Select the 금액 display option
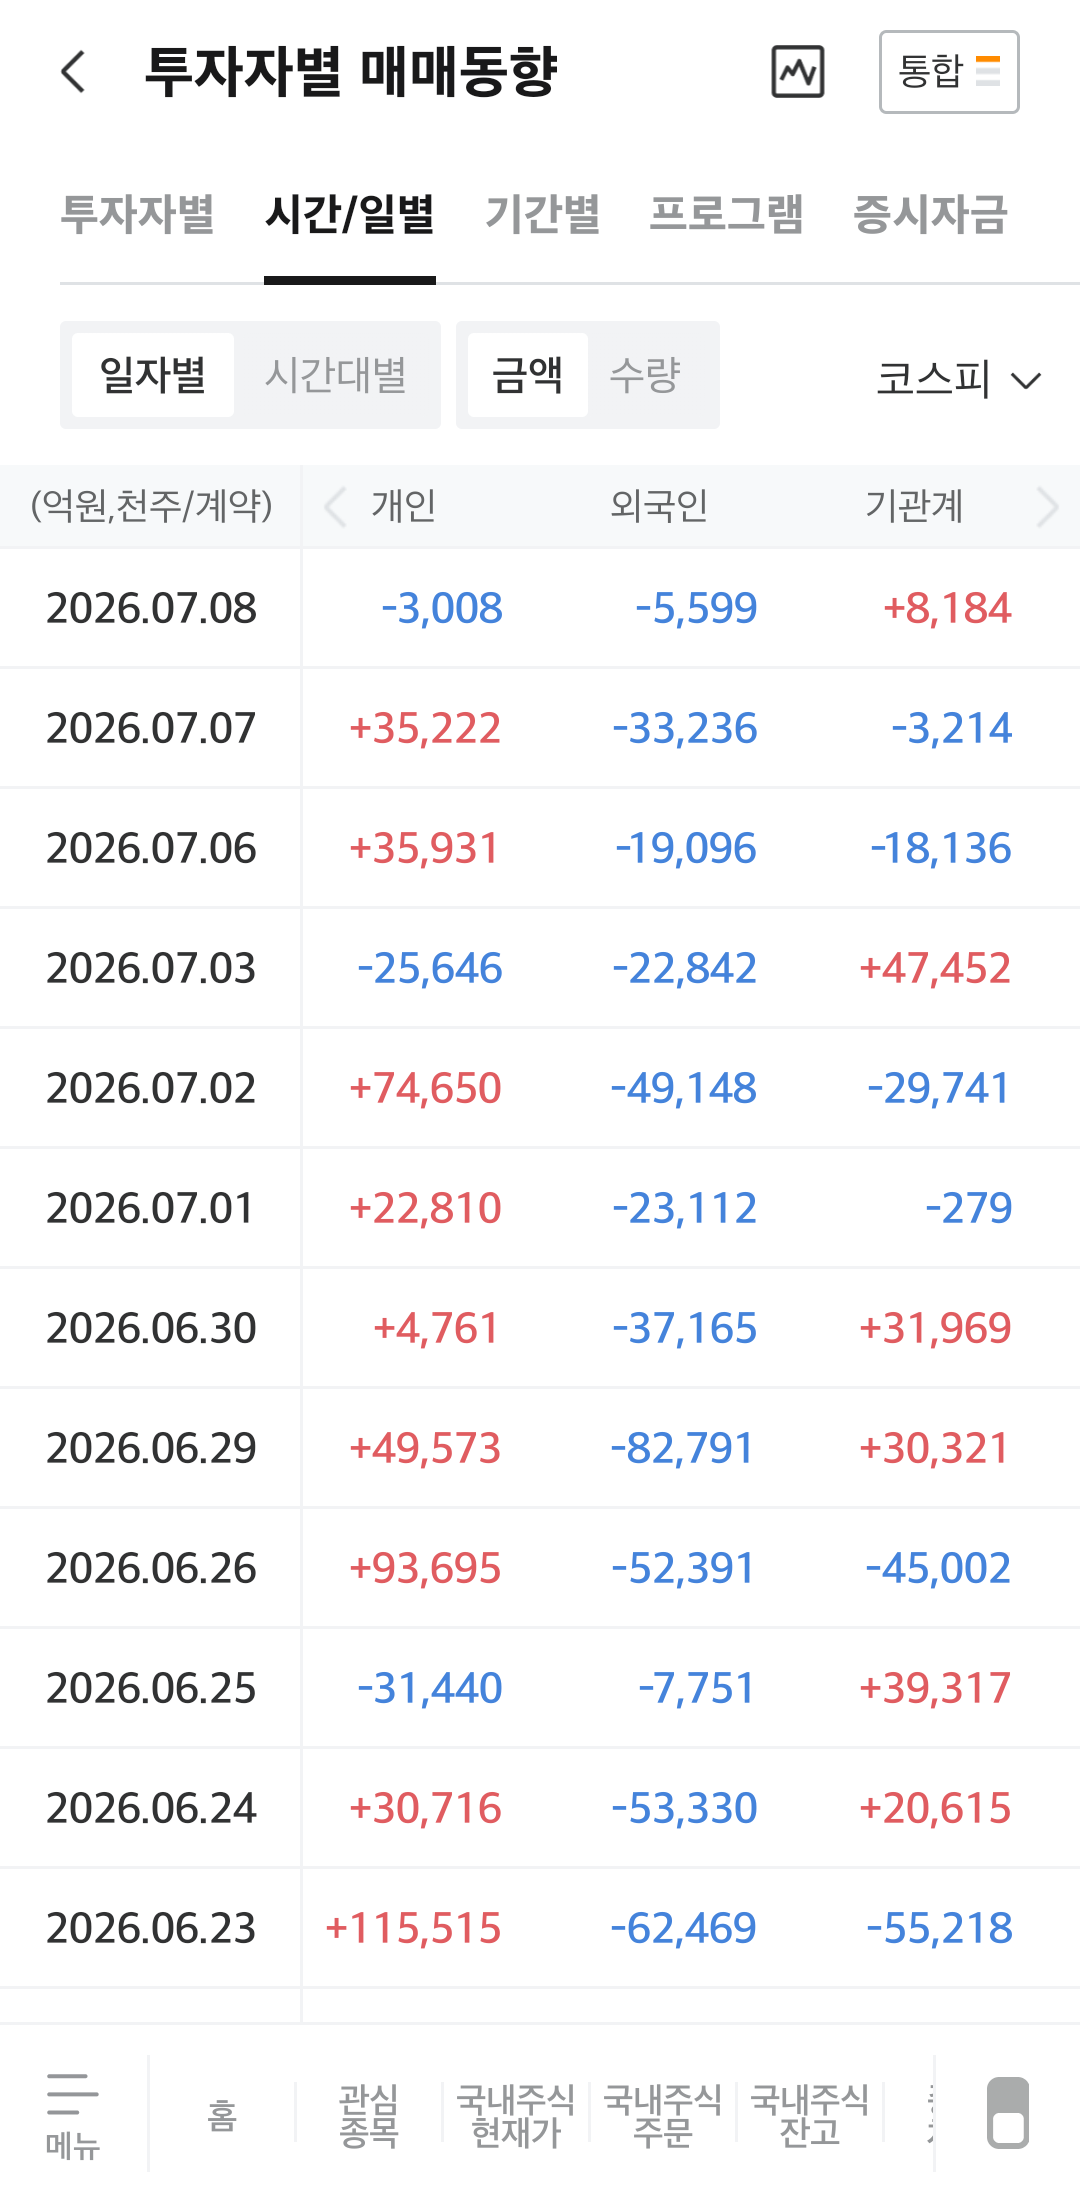The width and height of the screenshot is (1080, 2202). click(528, 375)
